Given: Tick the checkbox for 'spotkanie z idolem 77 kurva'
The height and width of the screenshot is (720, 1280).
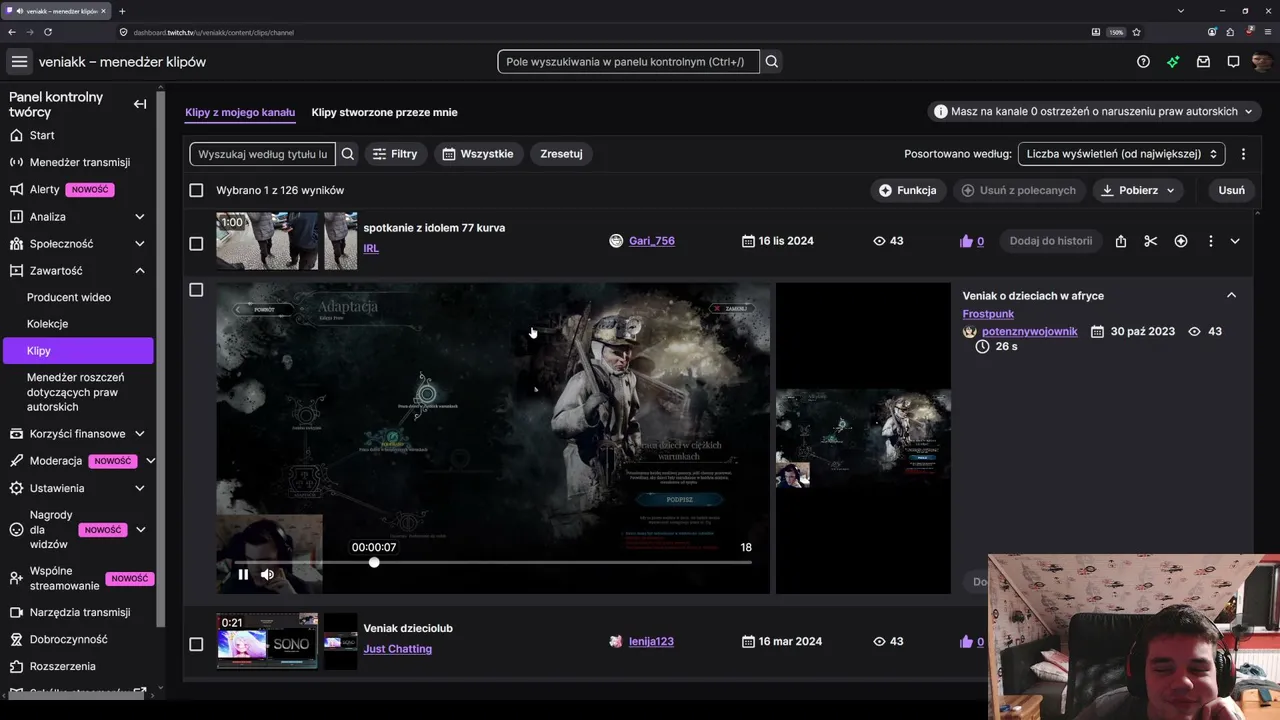Looking at the screenshot, I should pyautogui.click(x=196, y=243).
